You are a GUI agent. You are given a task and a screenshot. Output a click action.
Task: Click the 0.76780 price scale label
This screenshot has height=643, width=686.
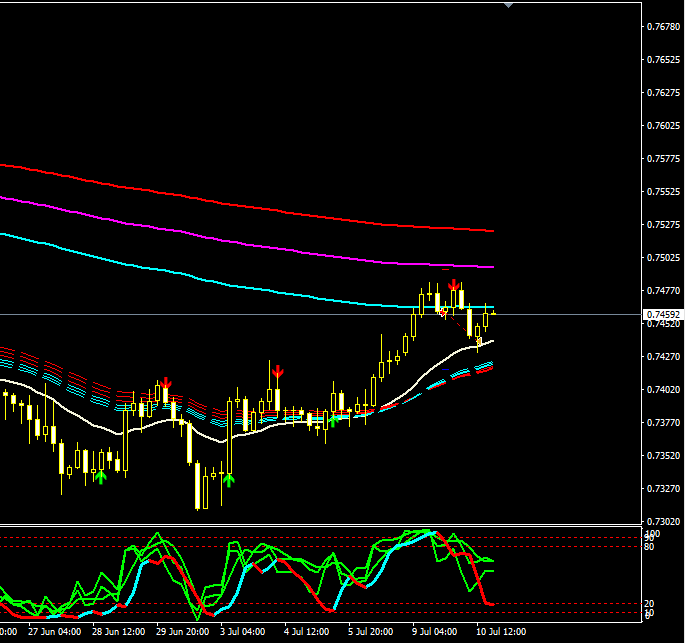tap(663, 27)
